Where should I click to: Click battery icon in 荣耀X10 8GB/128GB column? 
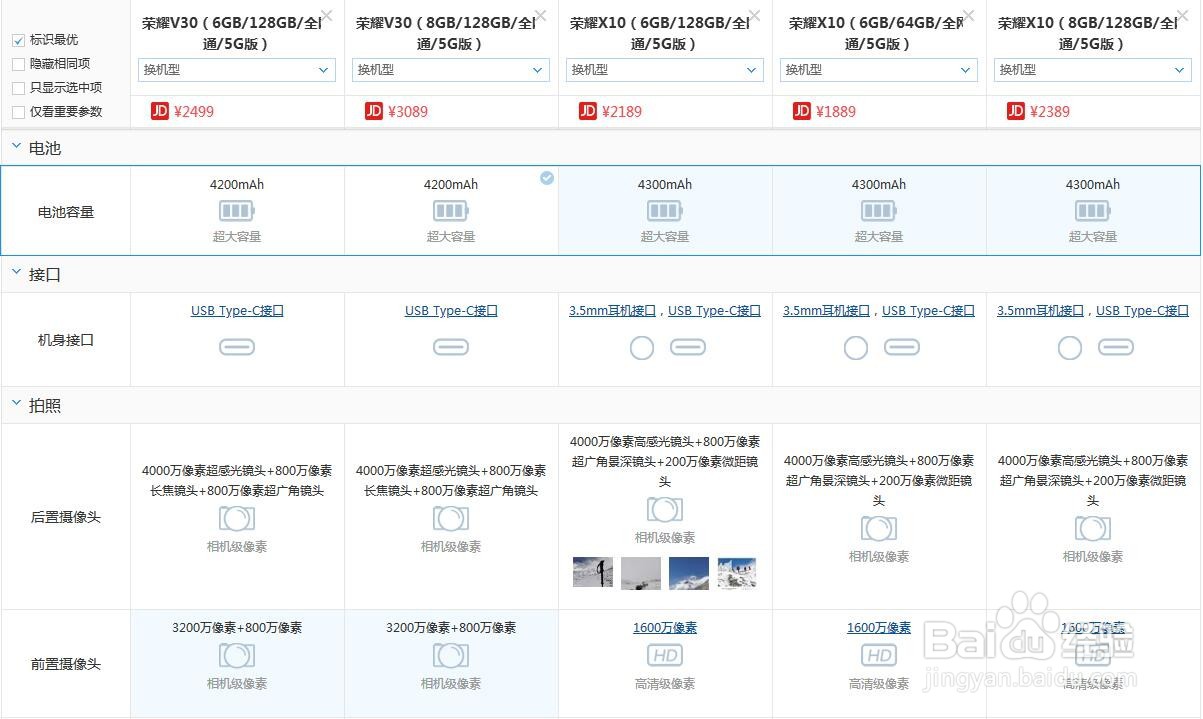(x=1093, y=211)
